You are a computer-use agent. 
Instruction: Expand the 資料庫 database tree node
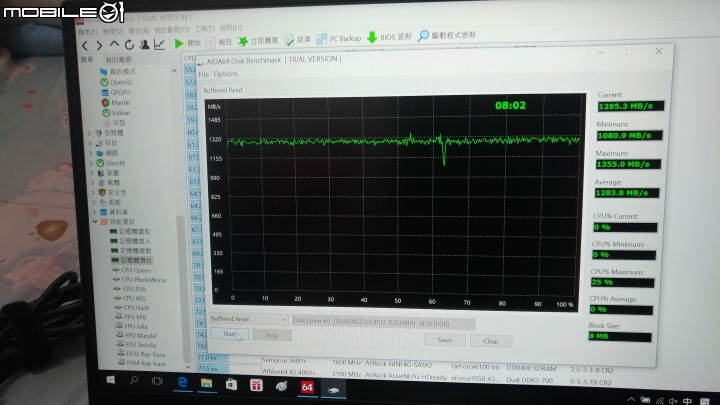coord(95,212)
